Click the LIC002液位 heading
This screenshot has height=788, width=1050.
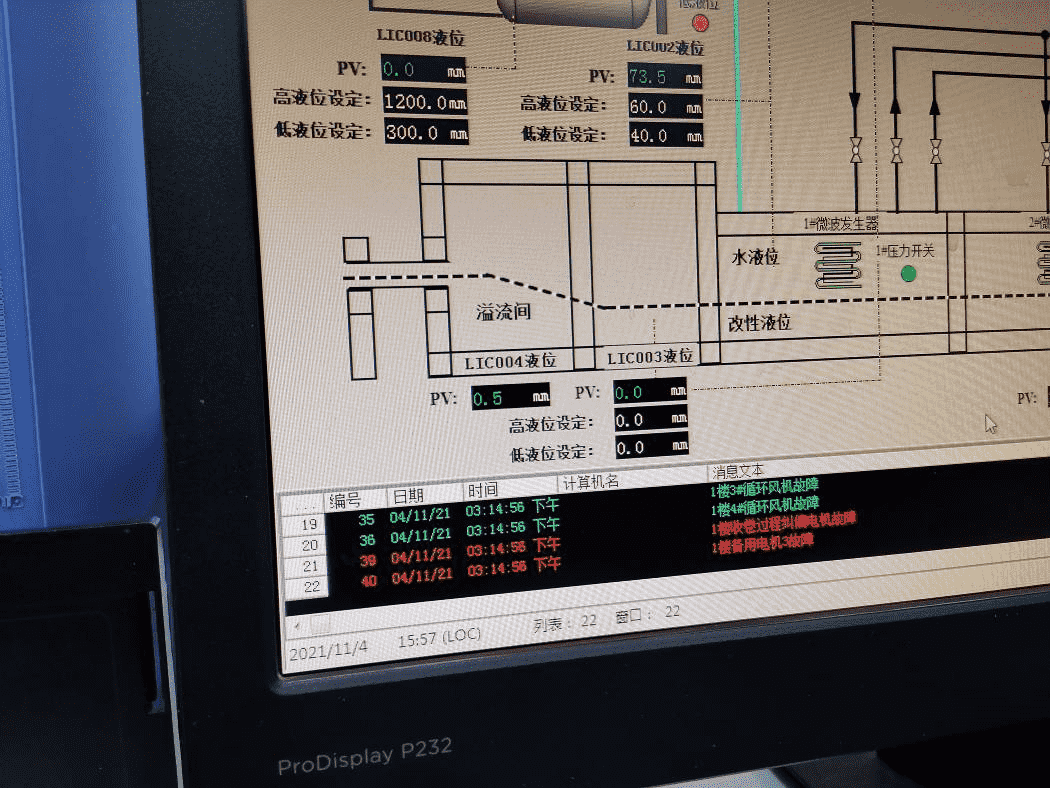coord(666,47)
